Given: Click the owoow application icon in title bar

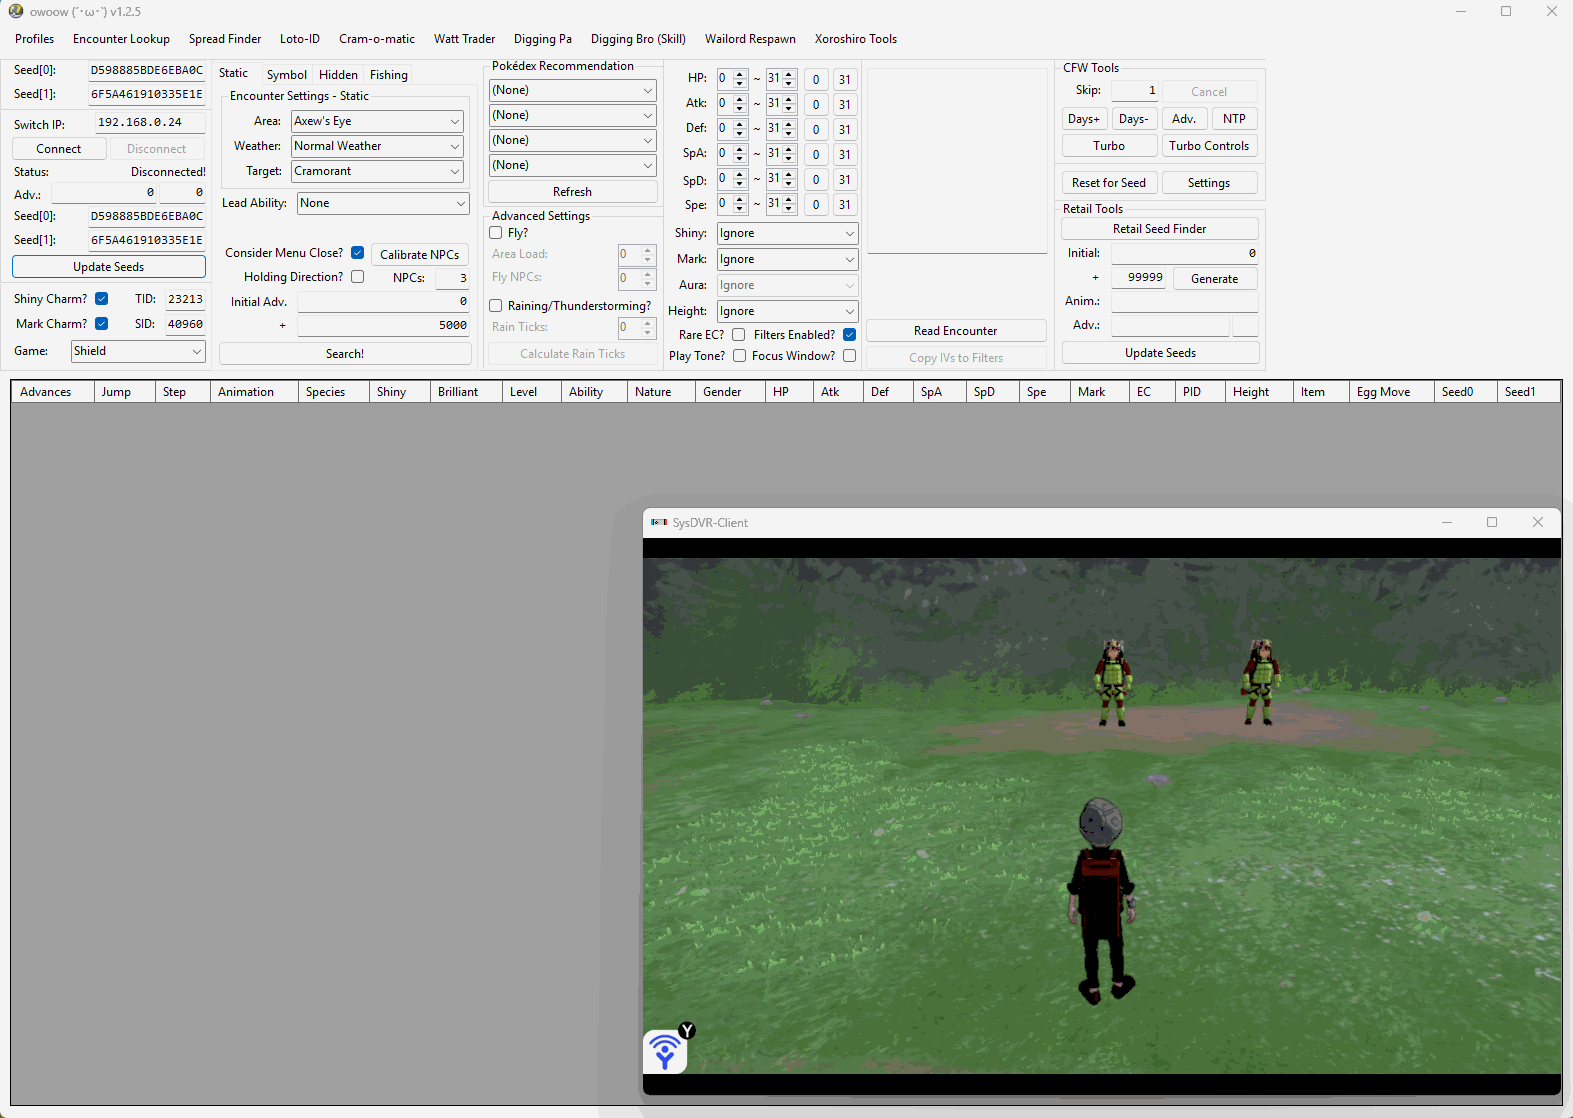Looking at the screenshot, I should pyautogui.click(x=16, y=11).
